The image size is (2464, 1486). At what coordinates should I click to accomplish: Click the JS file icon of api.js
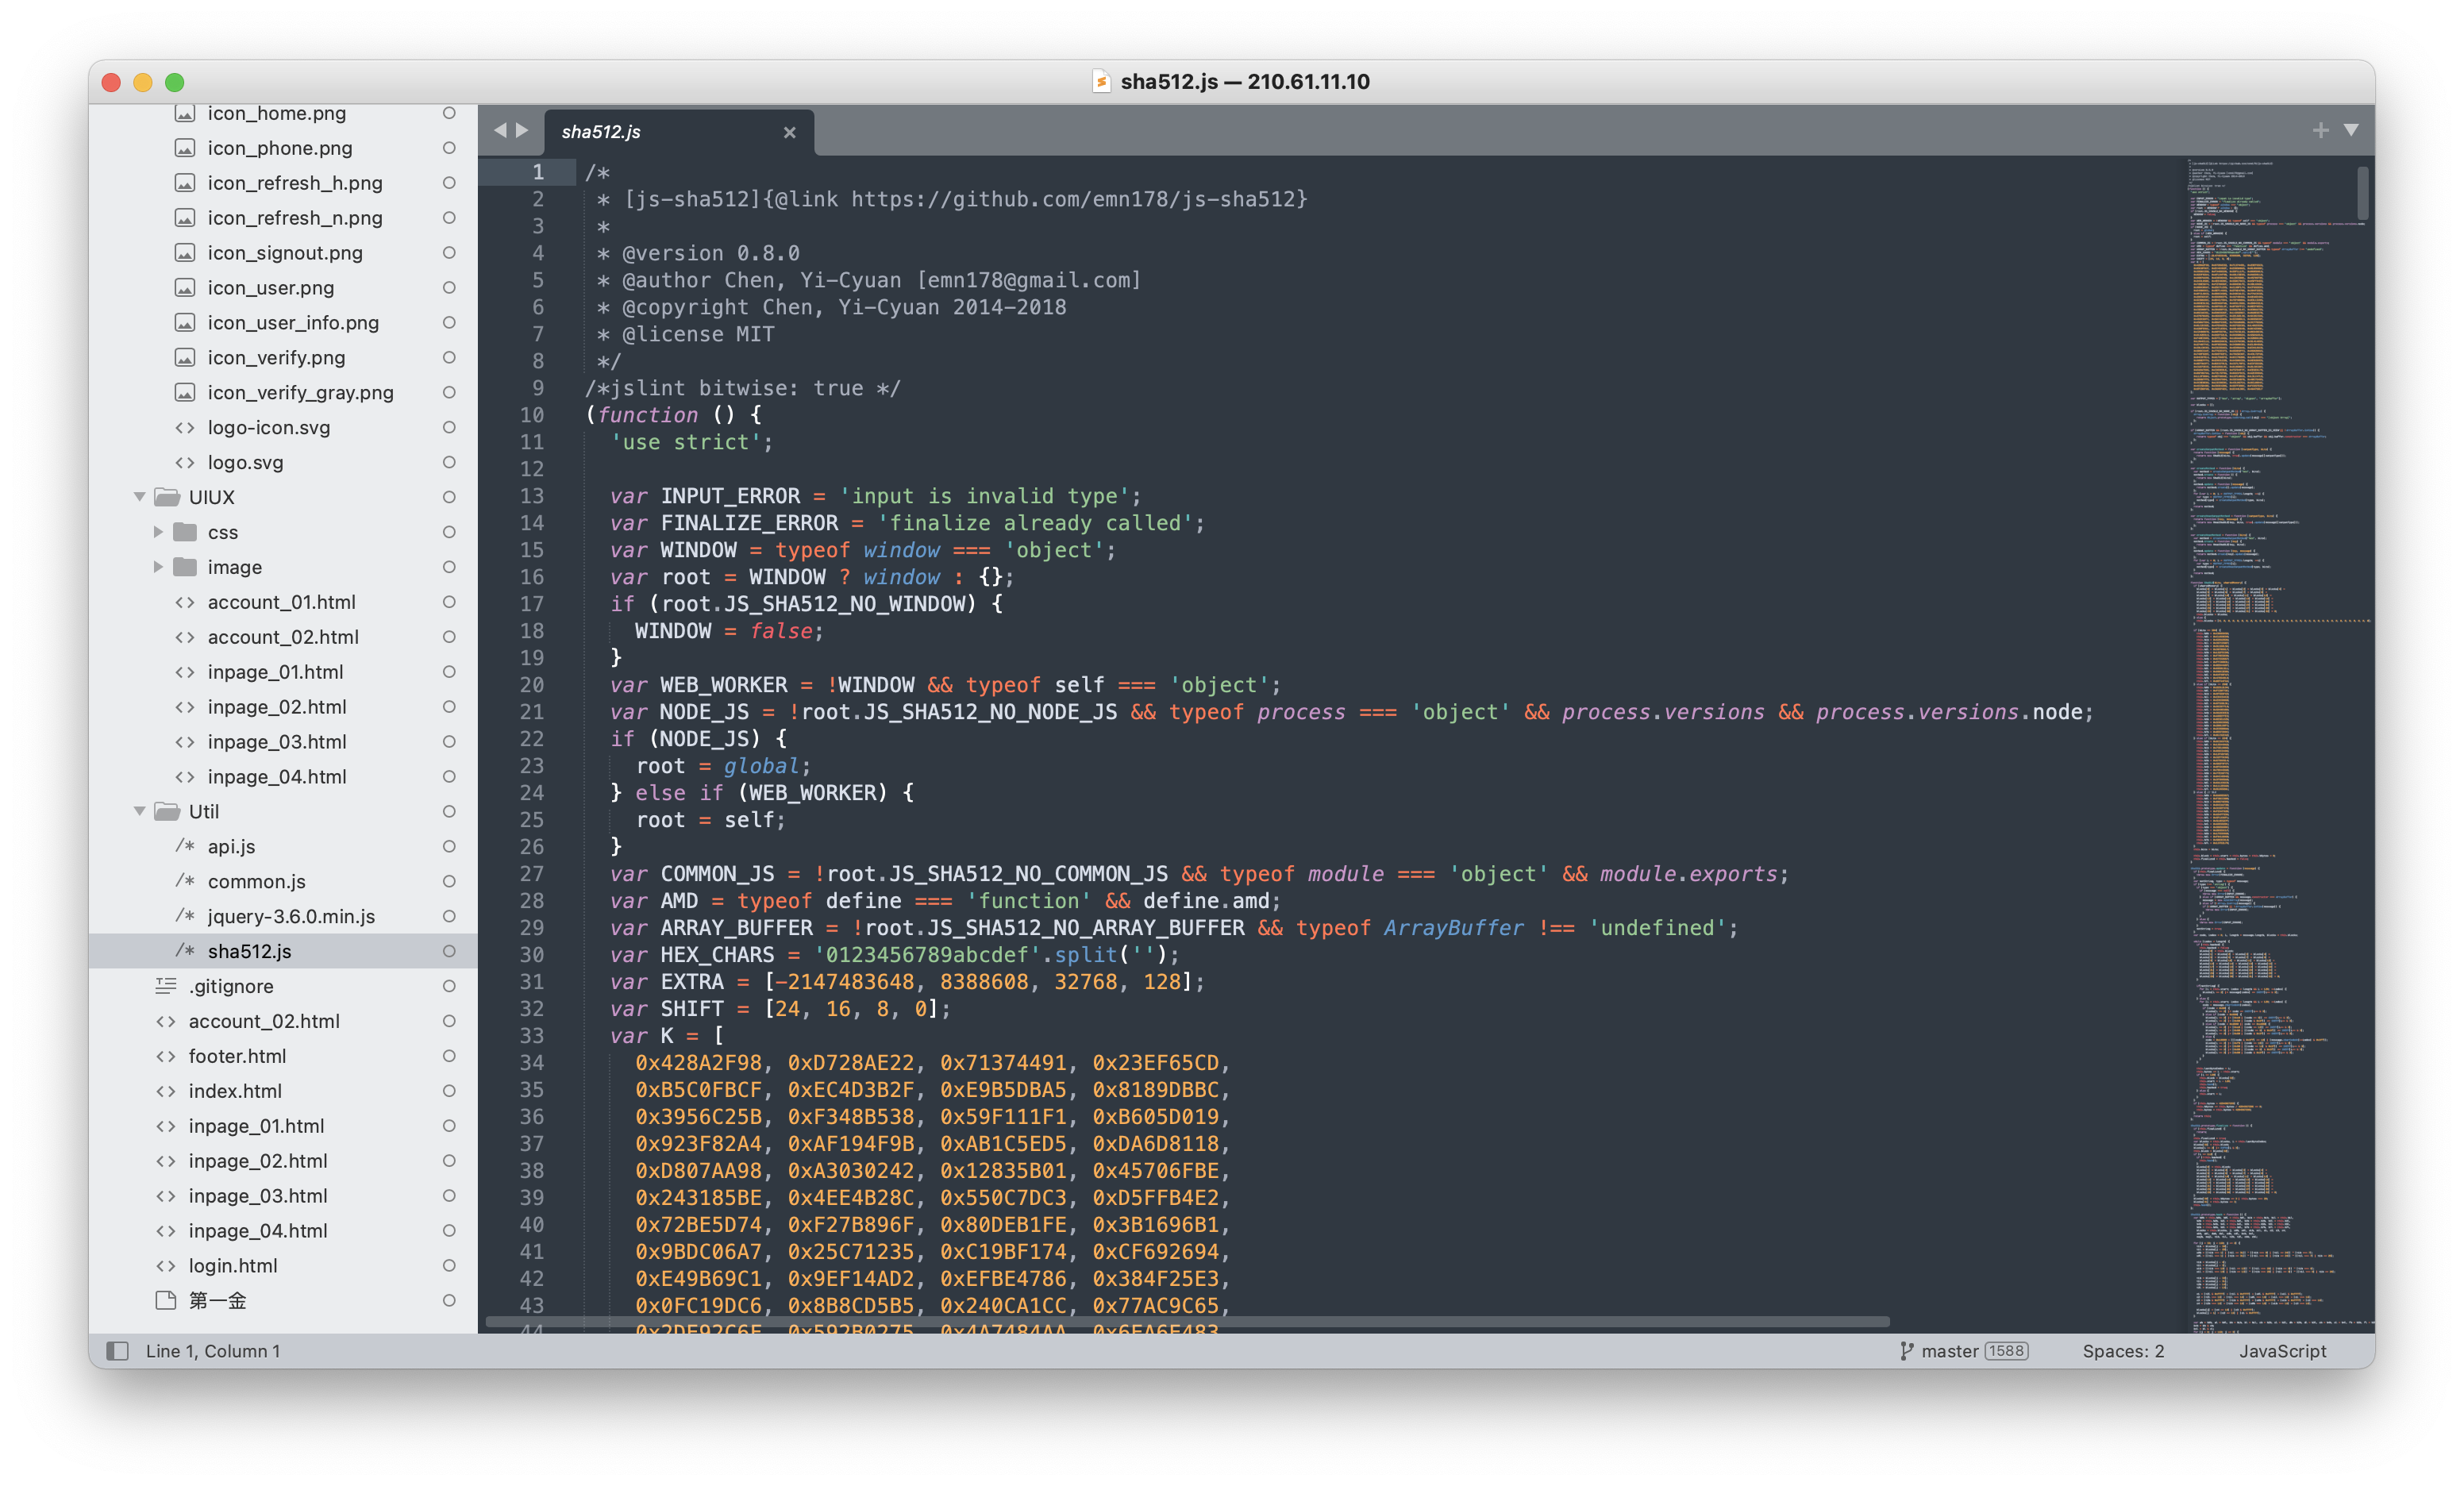click(x=185, y=846)
